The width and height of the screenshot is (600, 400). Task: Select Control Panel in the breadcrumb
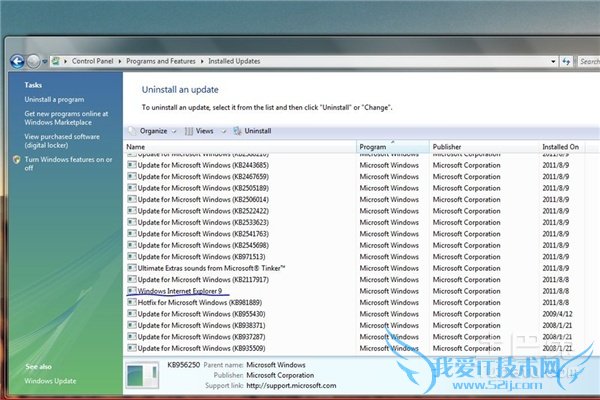click(92, 61)
